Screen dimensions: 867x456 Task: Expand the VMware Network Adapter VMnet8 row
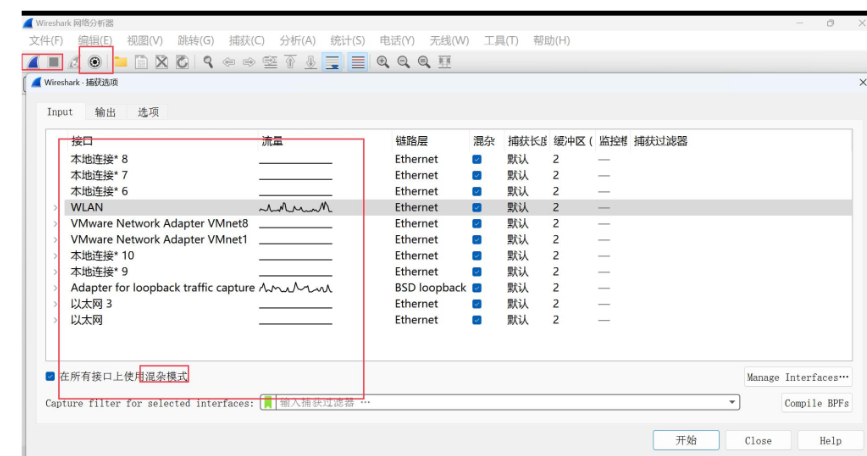point(55,224)
